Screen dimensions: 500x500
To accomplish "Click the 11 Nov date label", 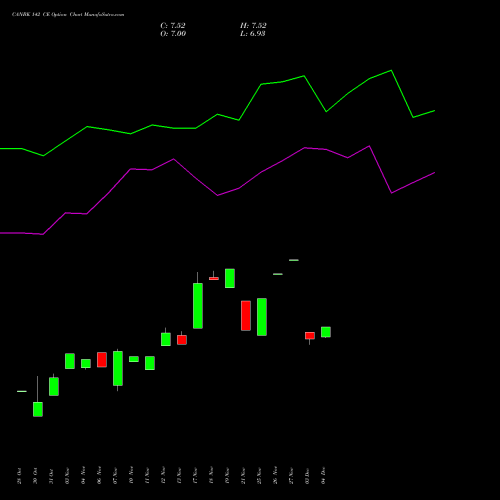I will (x=147, y=475).
